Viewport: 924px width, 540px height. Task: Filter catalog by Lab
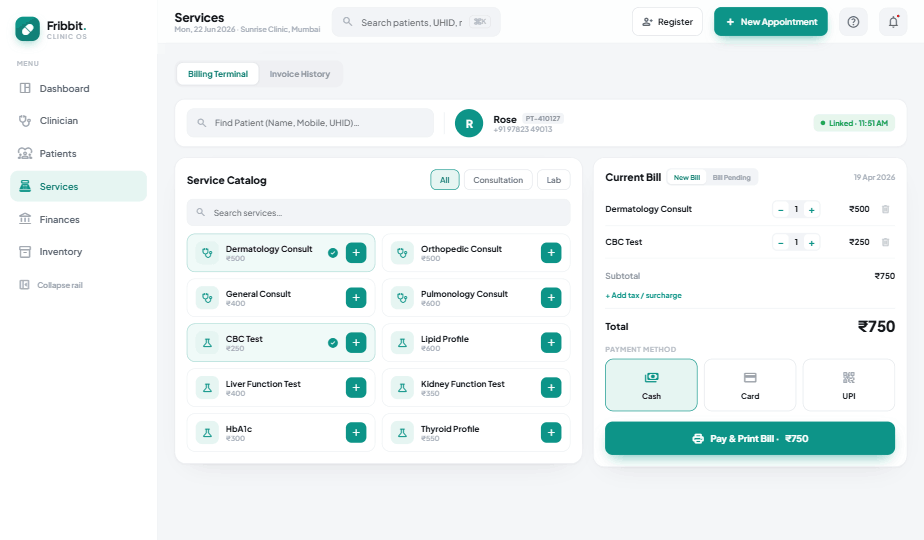click(553, 180)
